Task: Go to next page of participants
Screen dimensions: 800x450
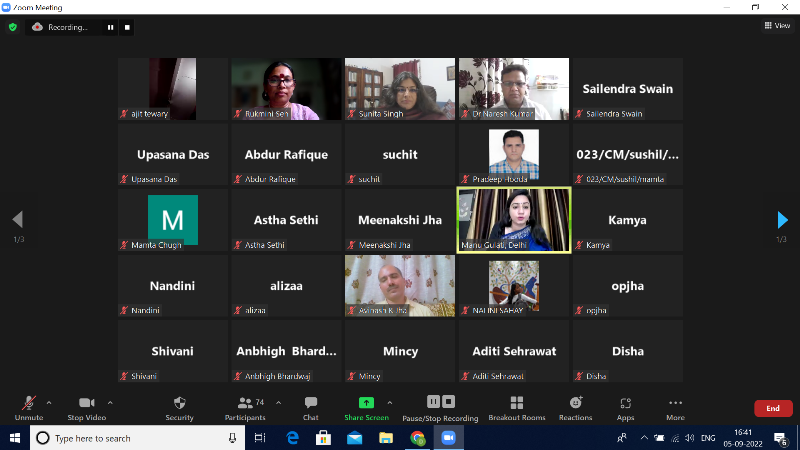Action: click(783, 220)
